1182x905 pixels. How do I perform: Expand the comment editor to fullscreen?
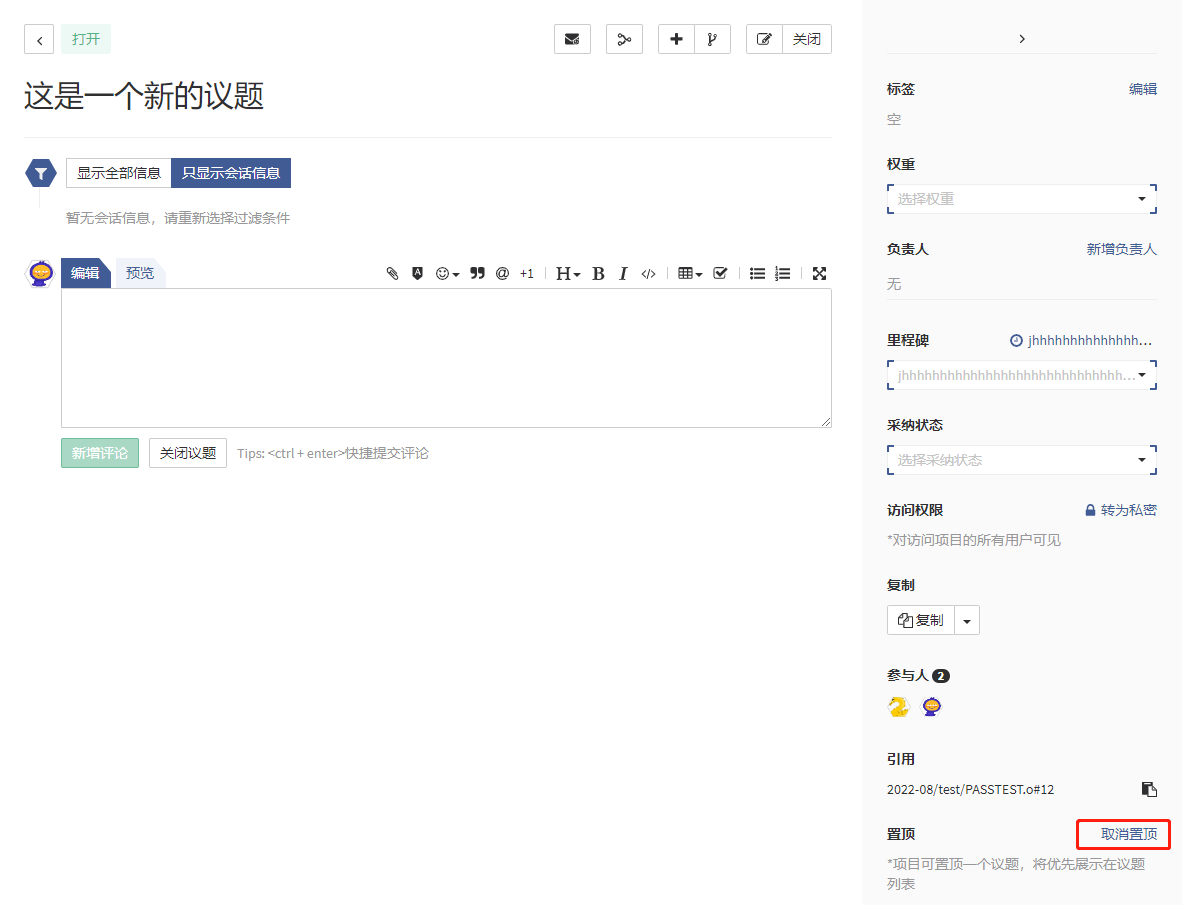point(819,274)
